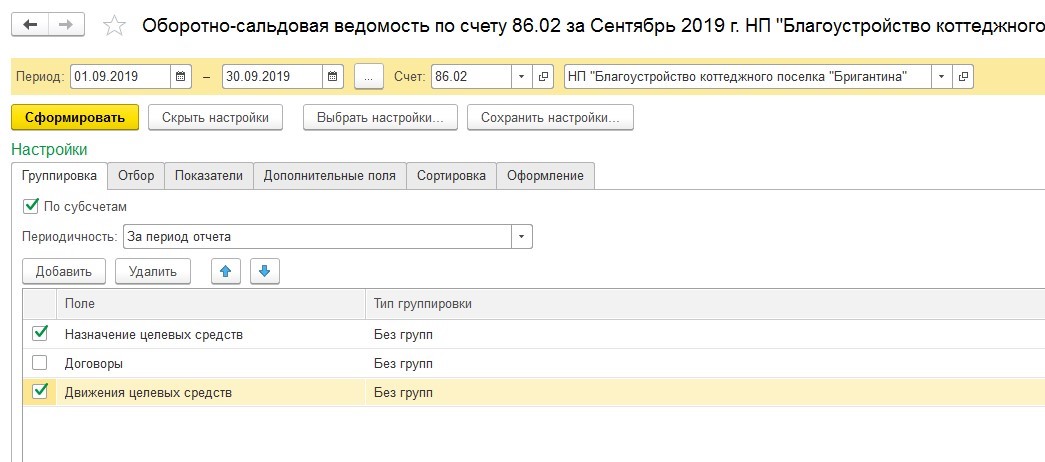Image resolution: width=1045 pixels, height=462 pixels.
Task: Click the forward navigation arrow
Action: coord(65,25)
